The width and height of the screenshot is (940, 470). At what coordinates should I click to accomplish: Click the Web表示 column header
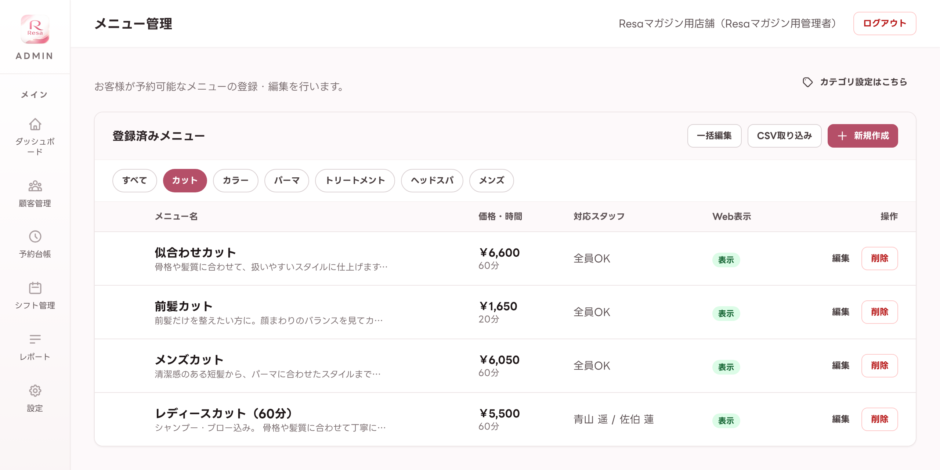(x=731, y=216)
